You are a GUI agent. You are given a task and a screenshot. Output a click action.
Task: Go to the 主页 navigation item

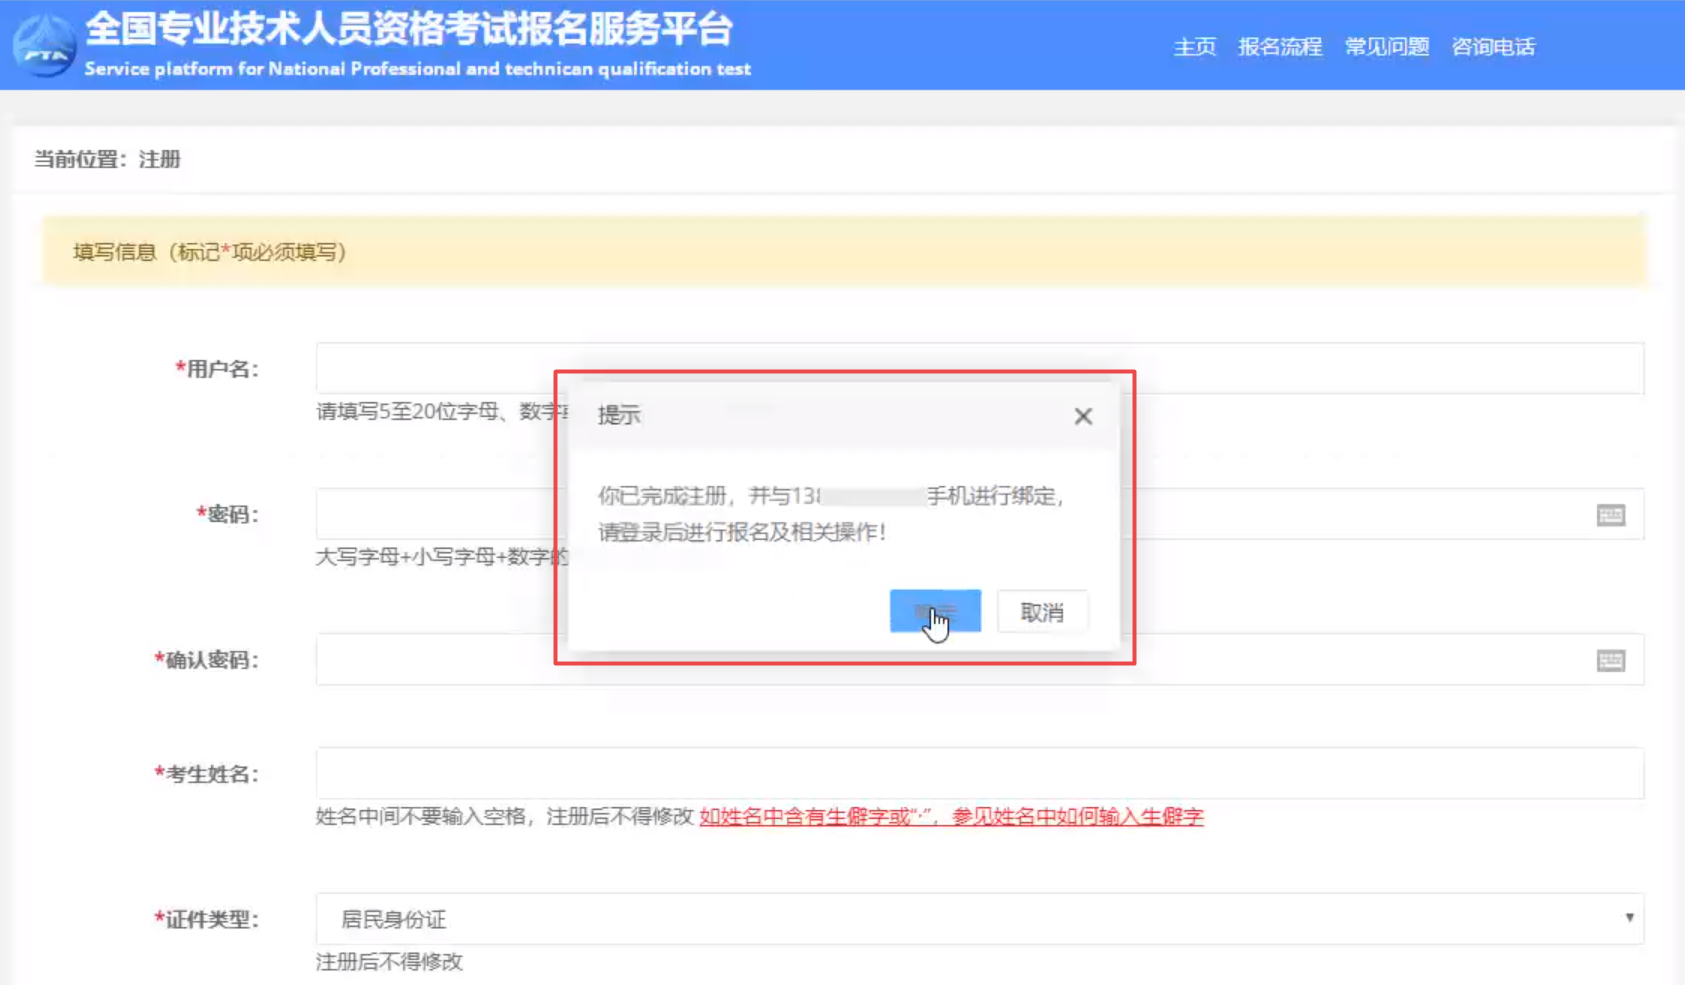pos(1194,47)
